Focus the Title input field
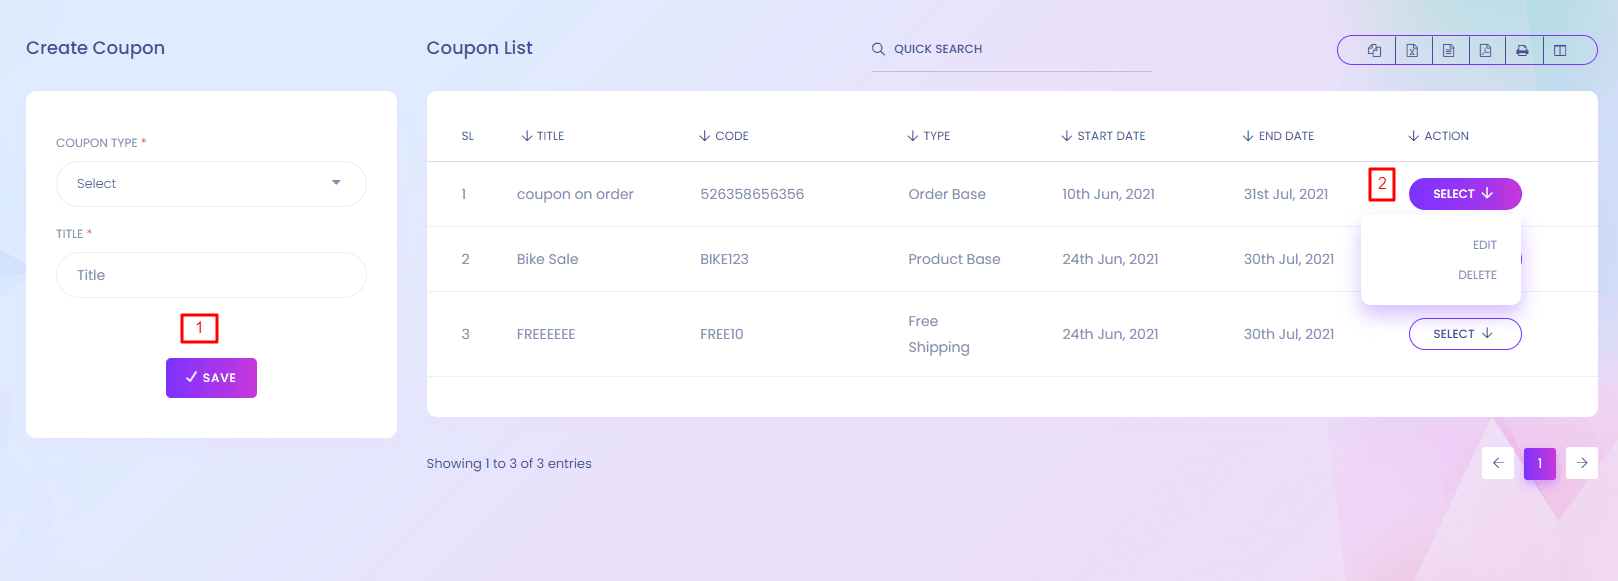1618x581 pixels. (x=211, y=275)
